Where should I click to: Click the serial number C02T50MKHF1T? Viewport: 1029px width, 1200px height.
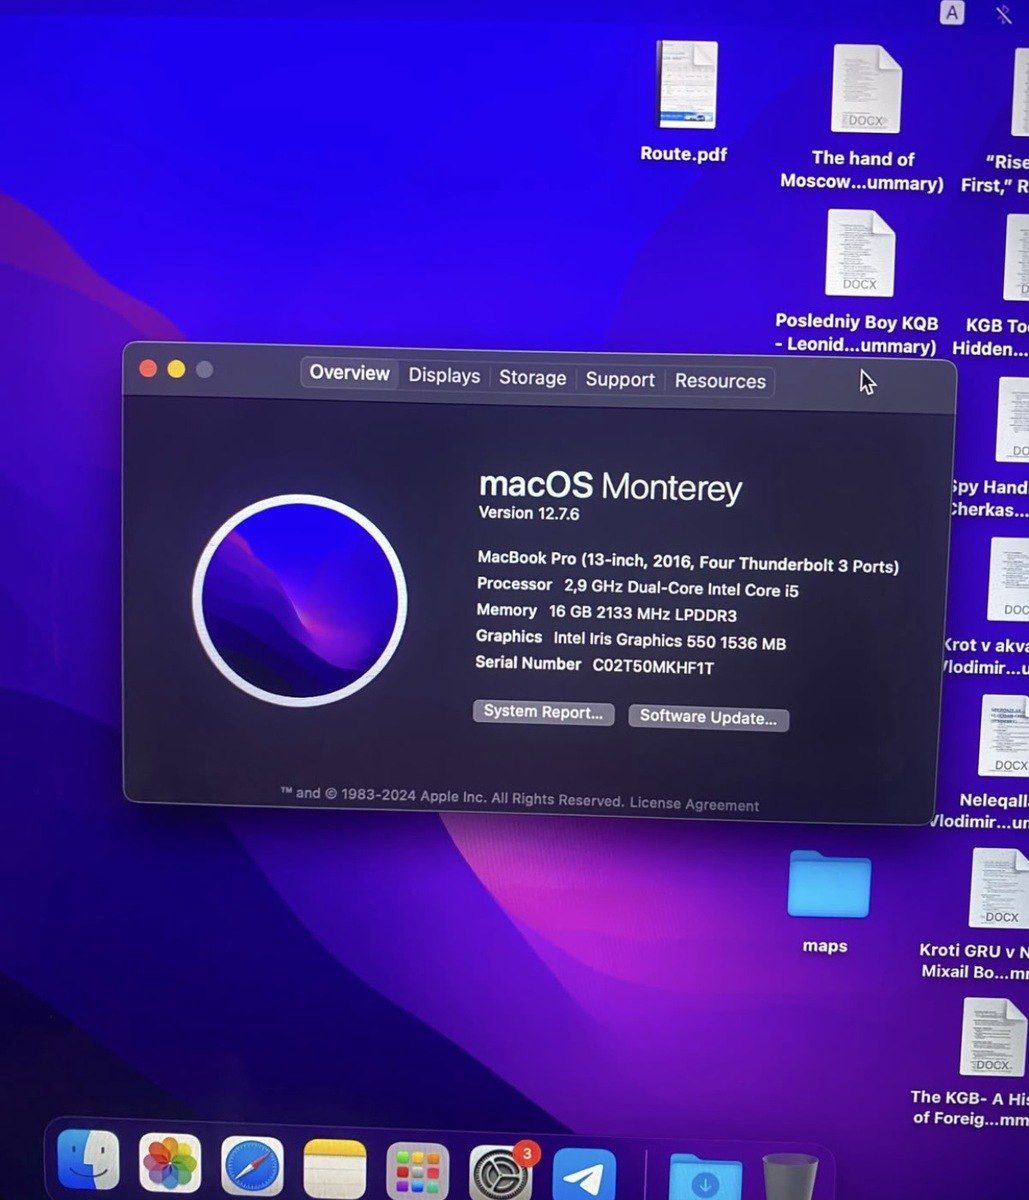[653, 667]
